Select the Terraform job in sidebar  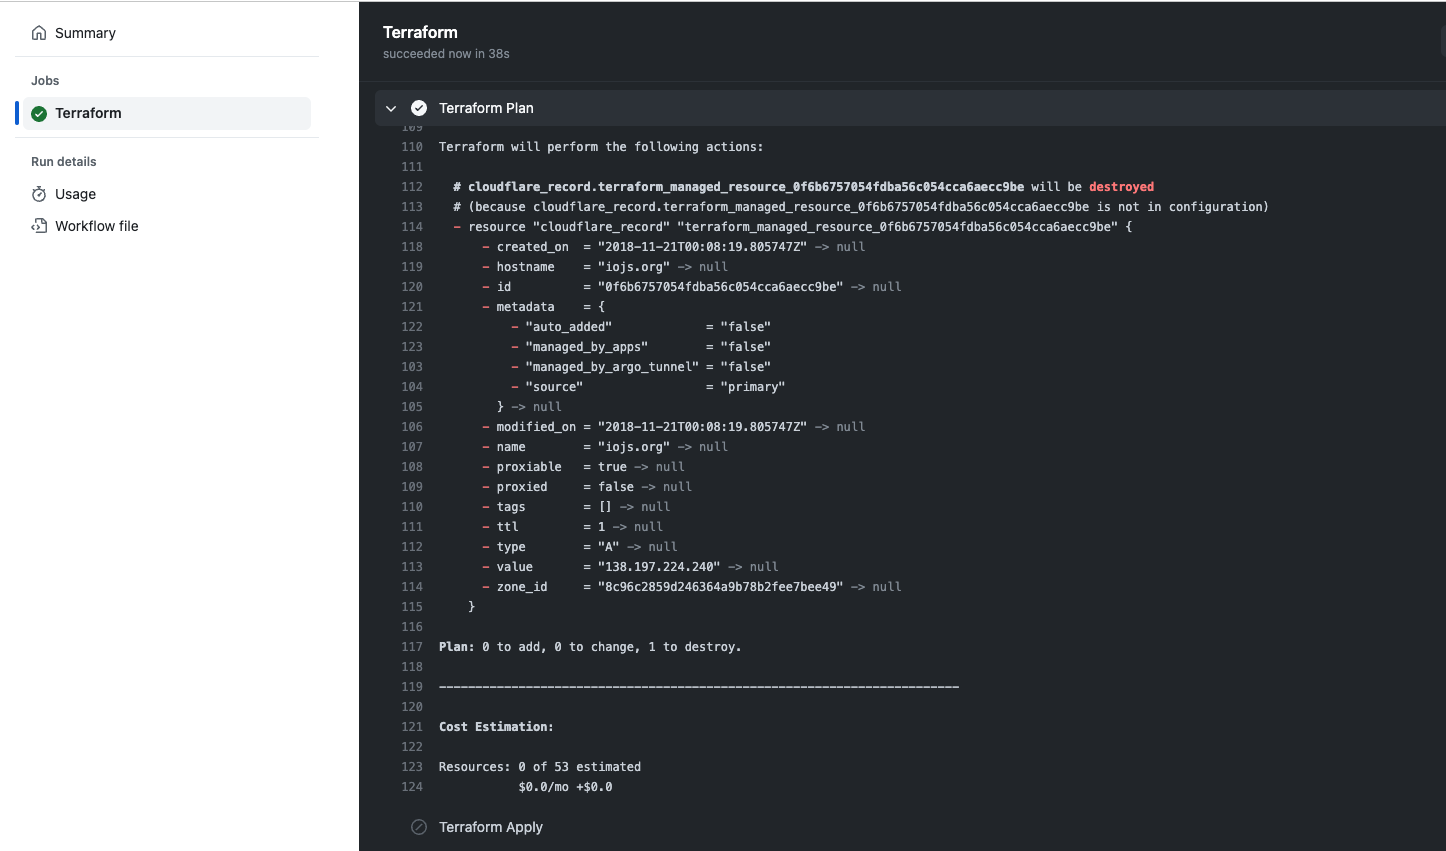[x=88, y=113]
